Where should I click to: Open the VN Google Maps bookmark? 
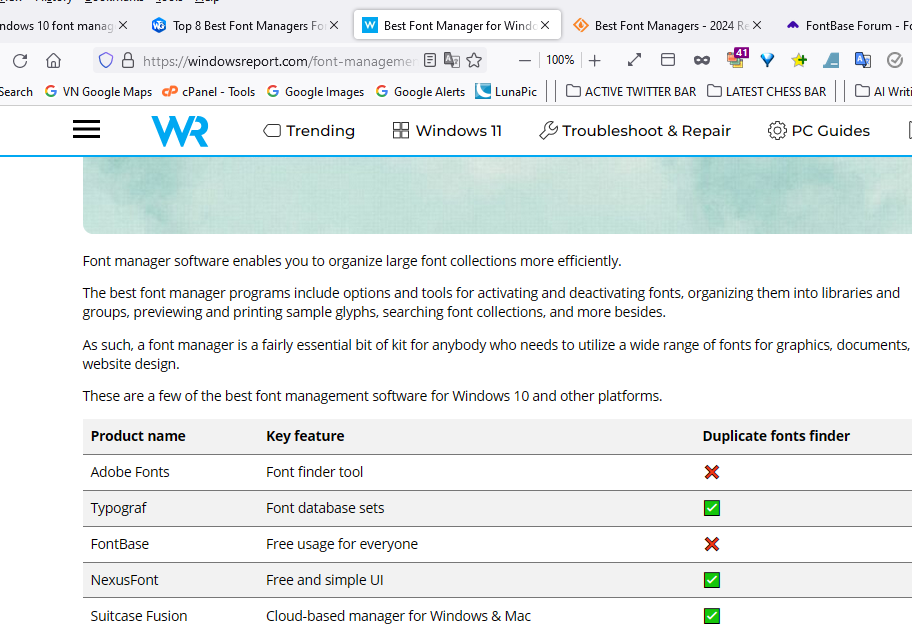coord(98,91)
